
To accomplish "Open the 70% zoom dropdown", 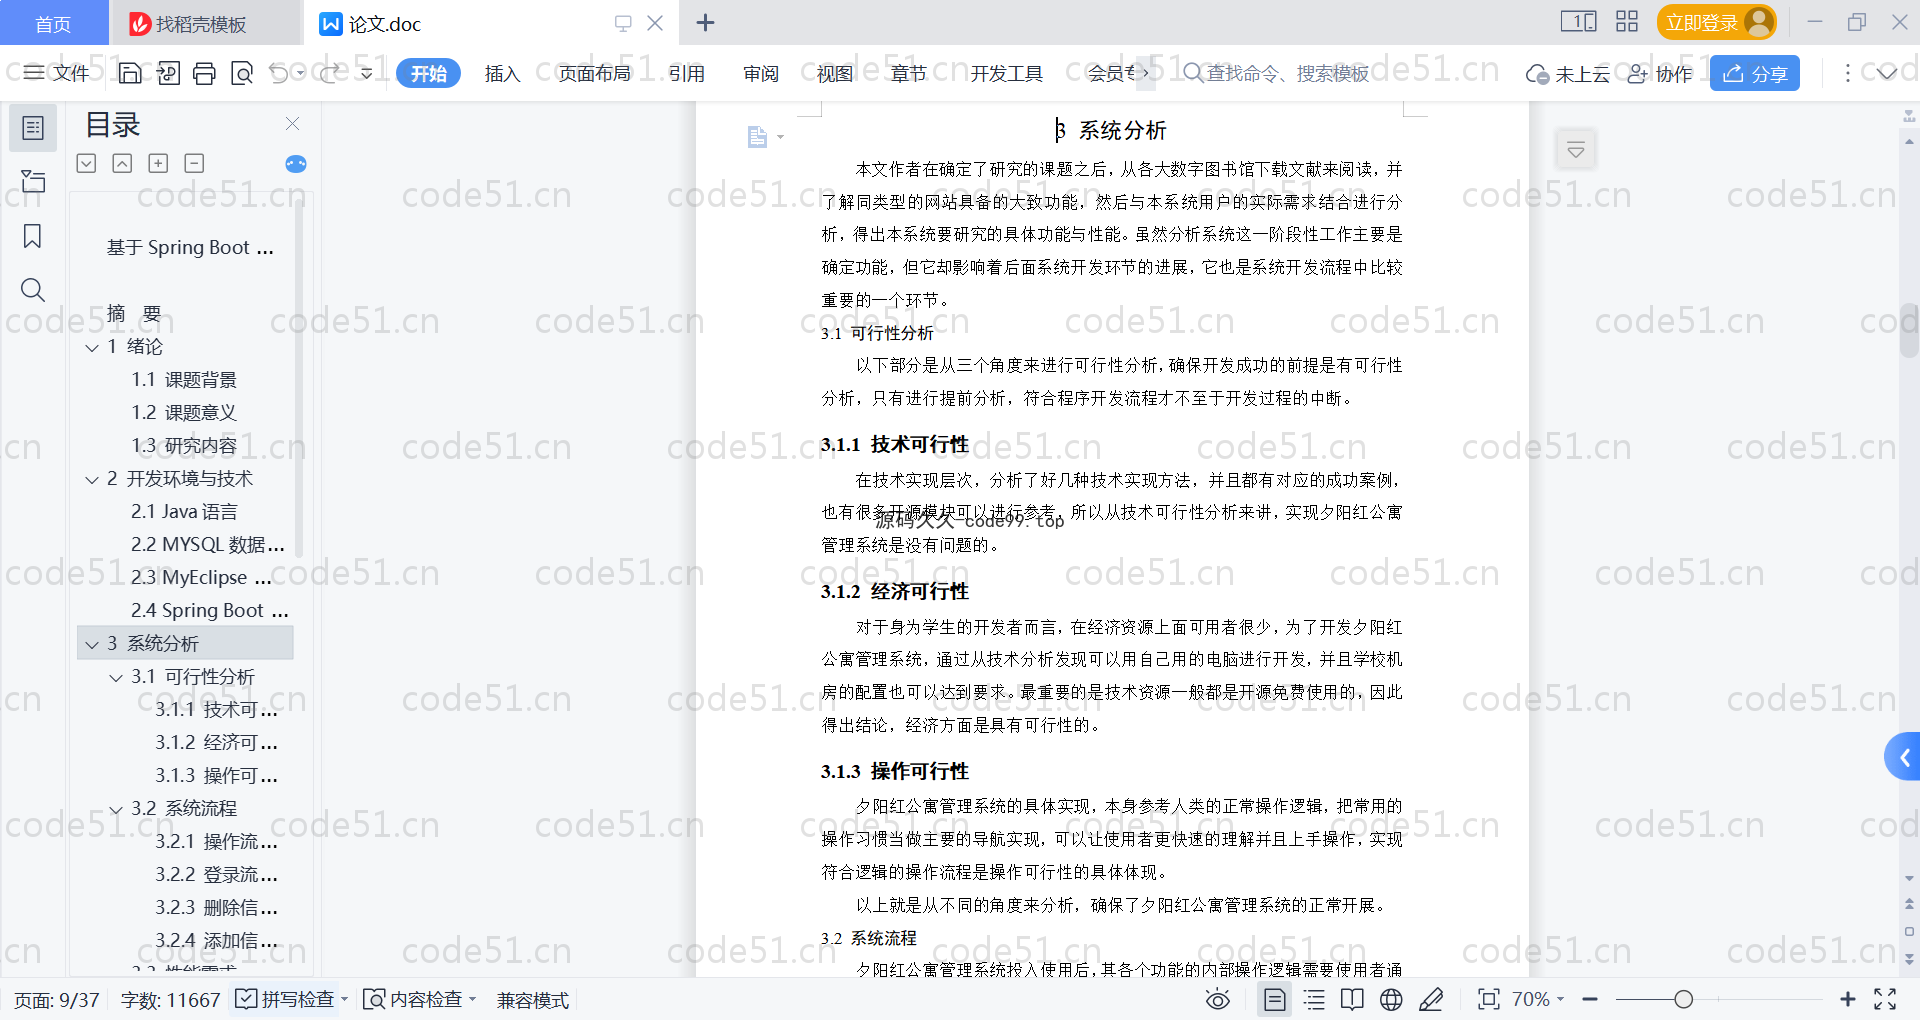I will pyautogui.click(x=1538, y=999).
